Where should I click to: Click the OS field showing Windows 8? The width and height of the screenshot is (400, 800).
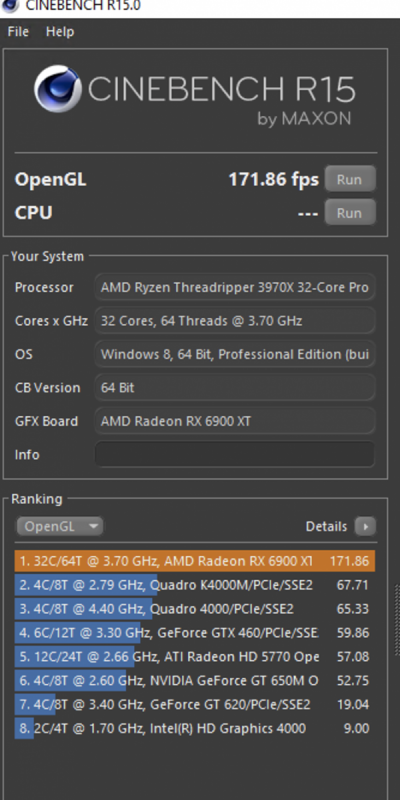click(x=235, y=354)
